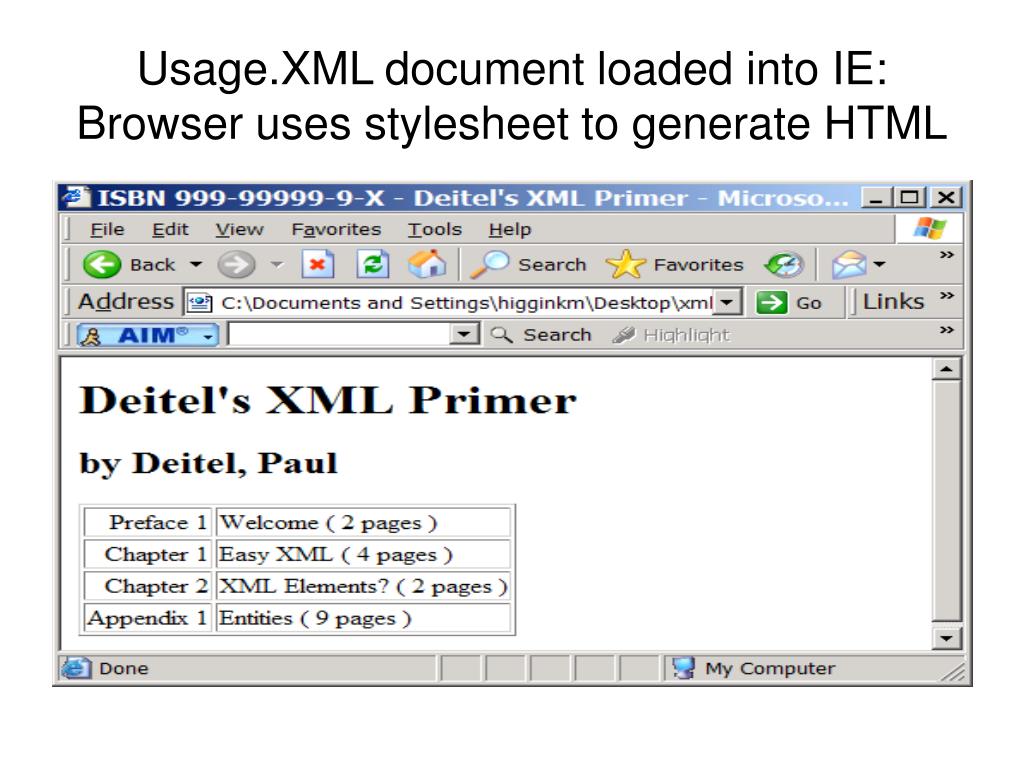The height and width of the screenshot is (768, 1024).
Task: Click the Done status bar text
Action: [x=123, y=669]
